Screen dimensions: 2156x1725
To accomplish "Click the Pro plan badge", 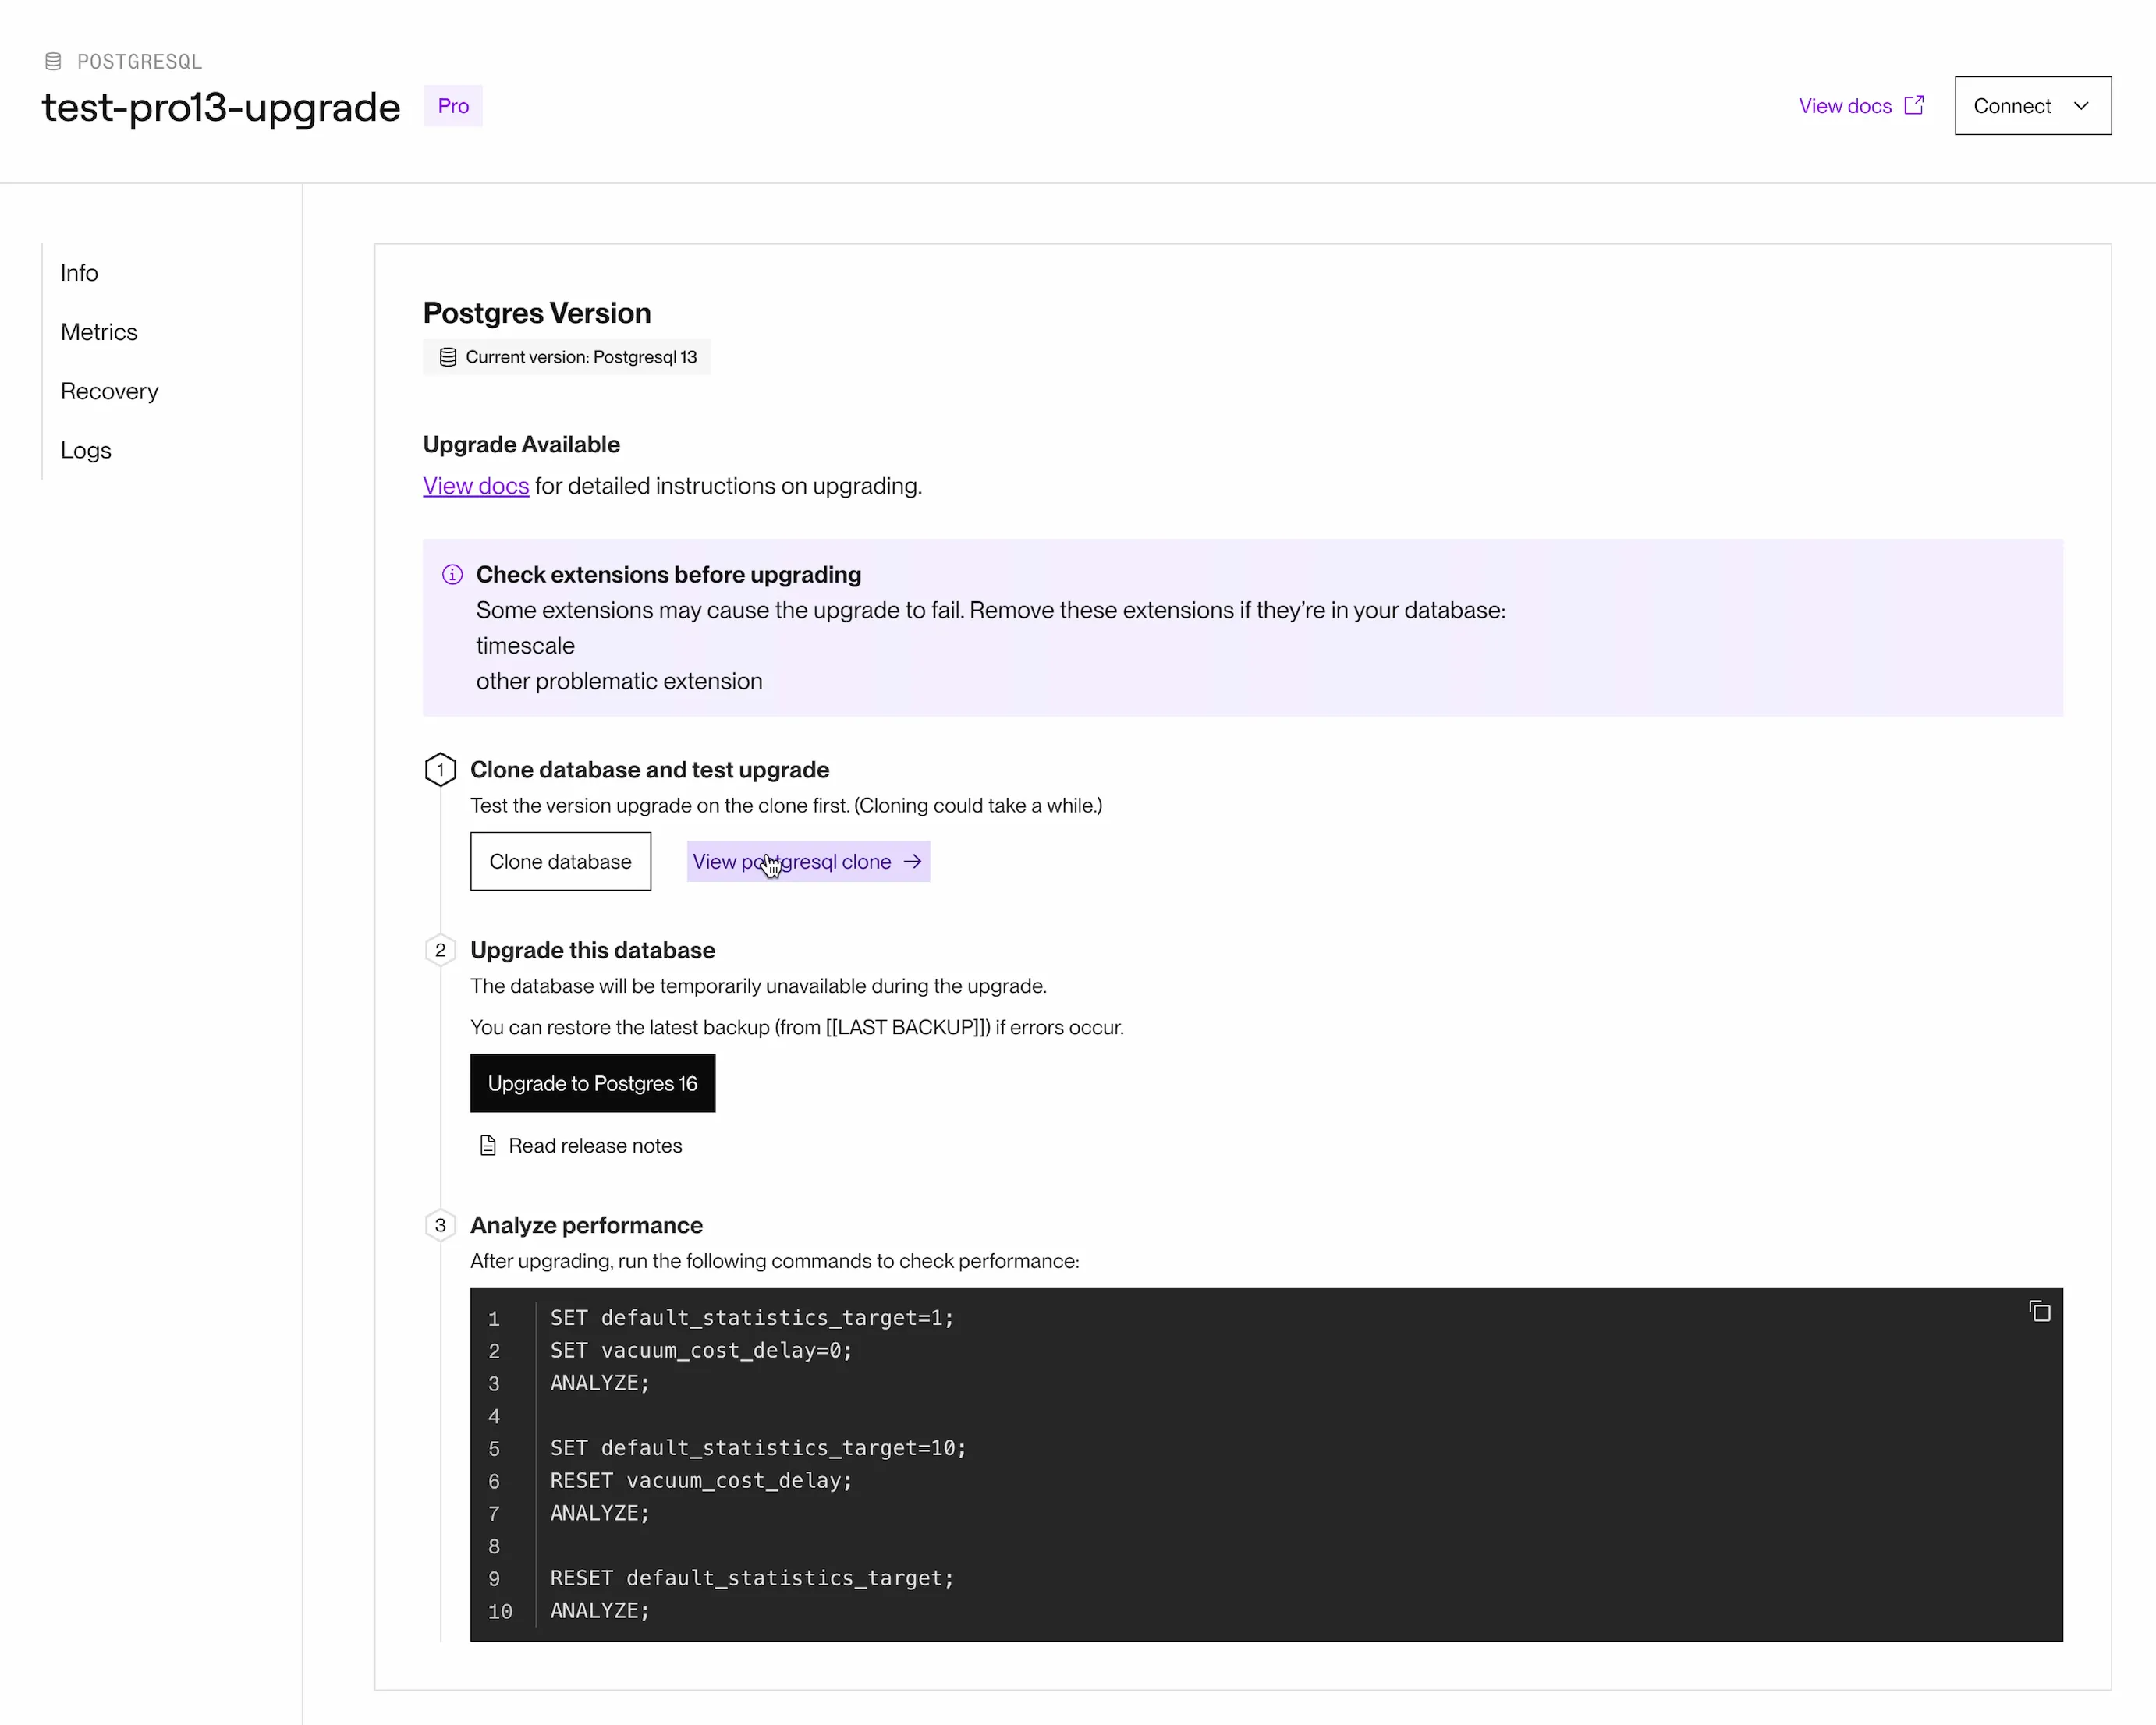I will pyautogui.click(x=453, y=106).
